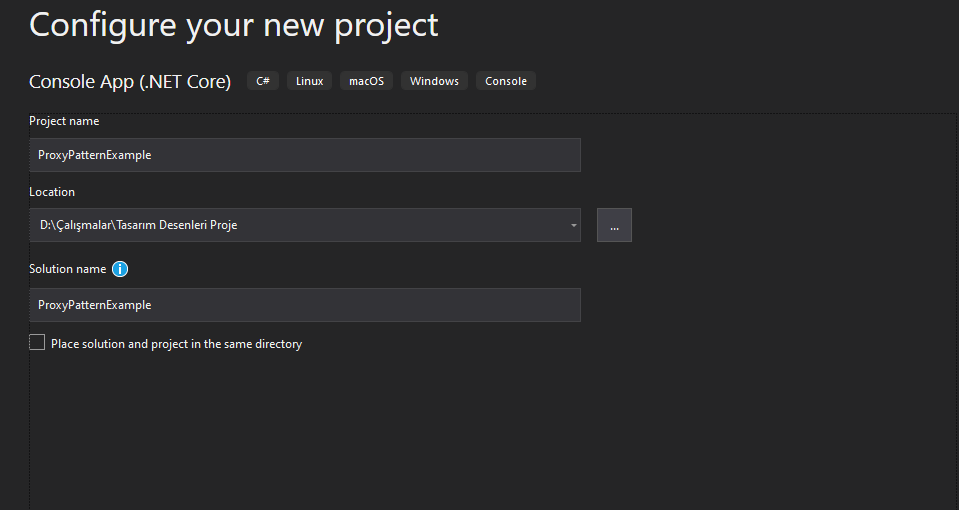The height and width of the screenshot is (510, 959).
Task: Select the Linux platform tag
Action: [309, 81]
